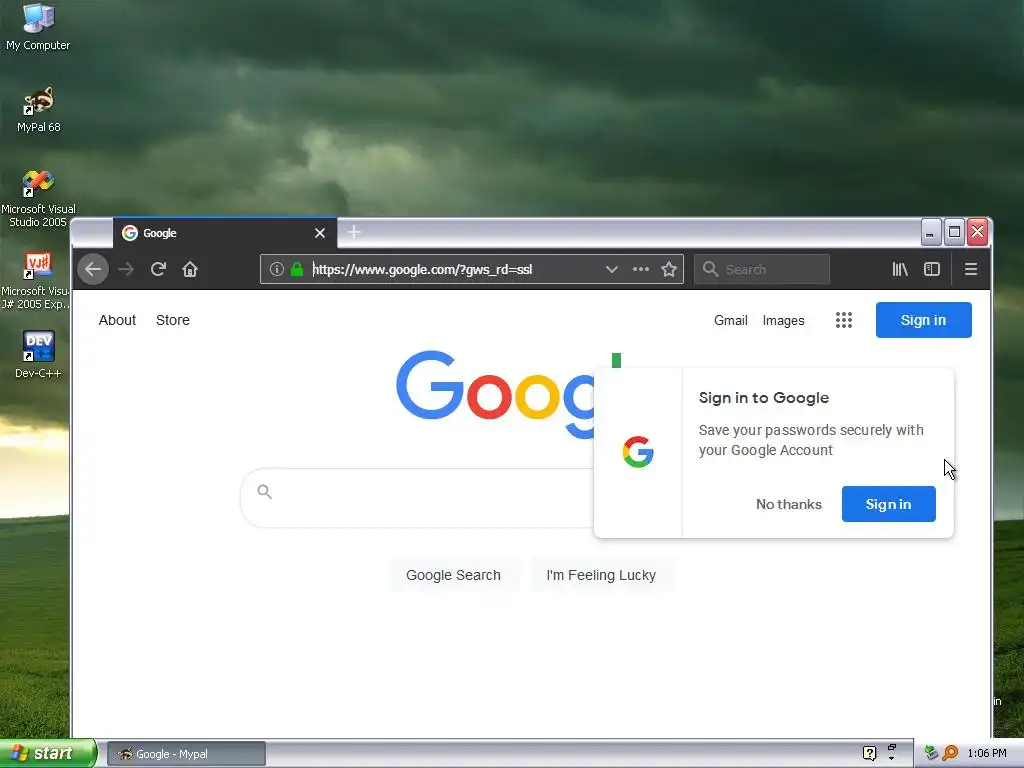Open page actions three-dot menu in address bar

click(641, 269)
